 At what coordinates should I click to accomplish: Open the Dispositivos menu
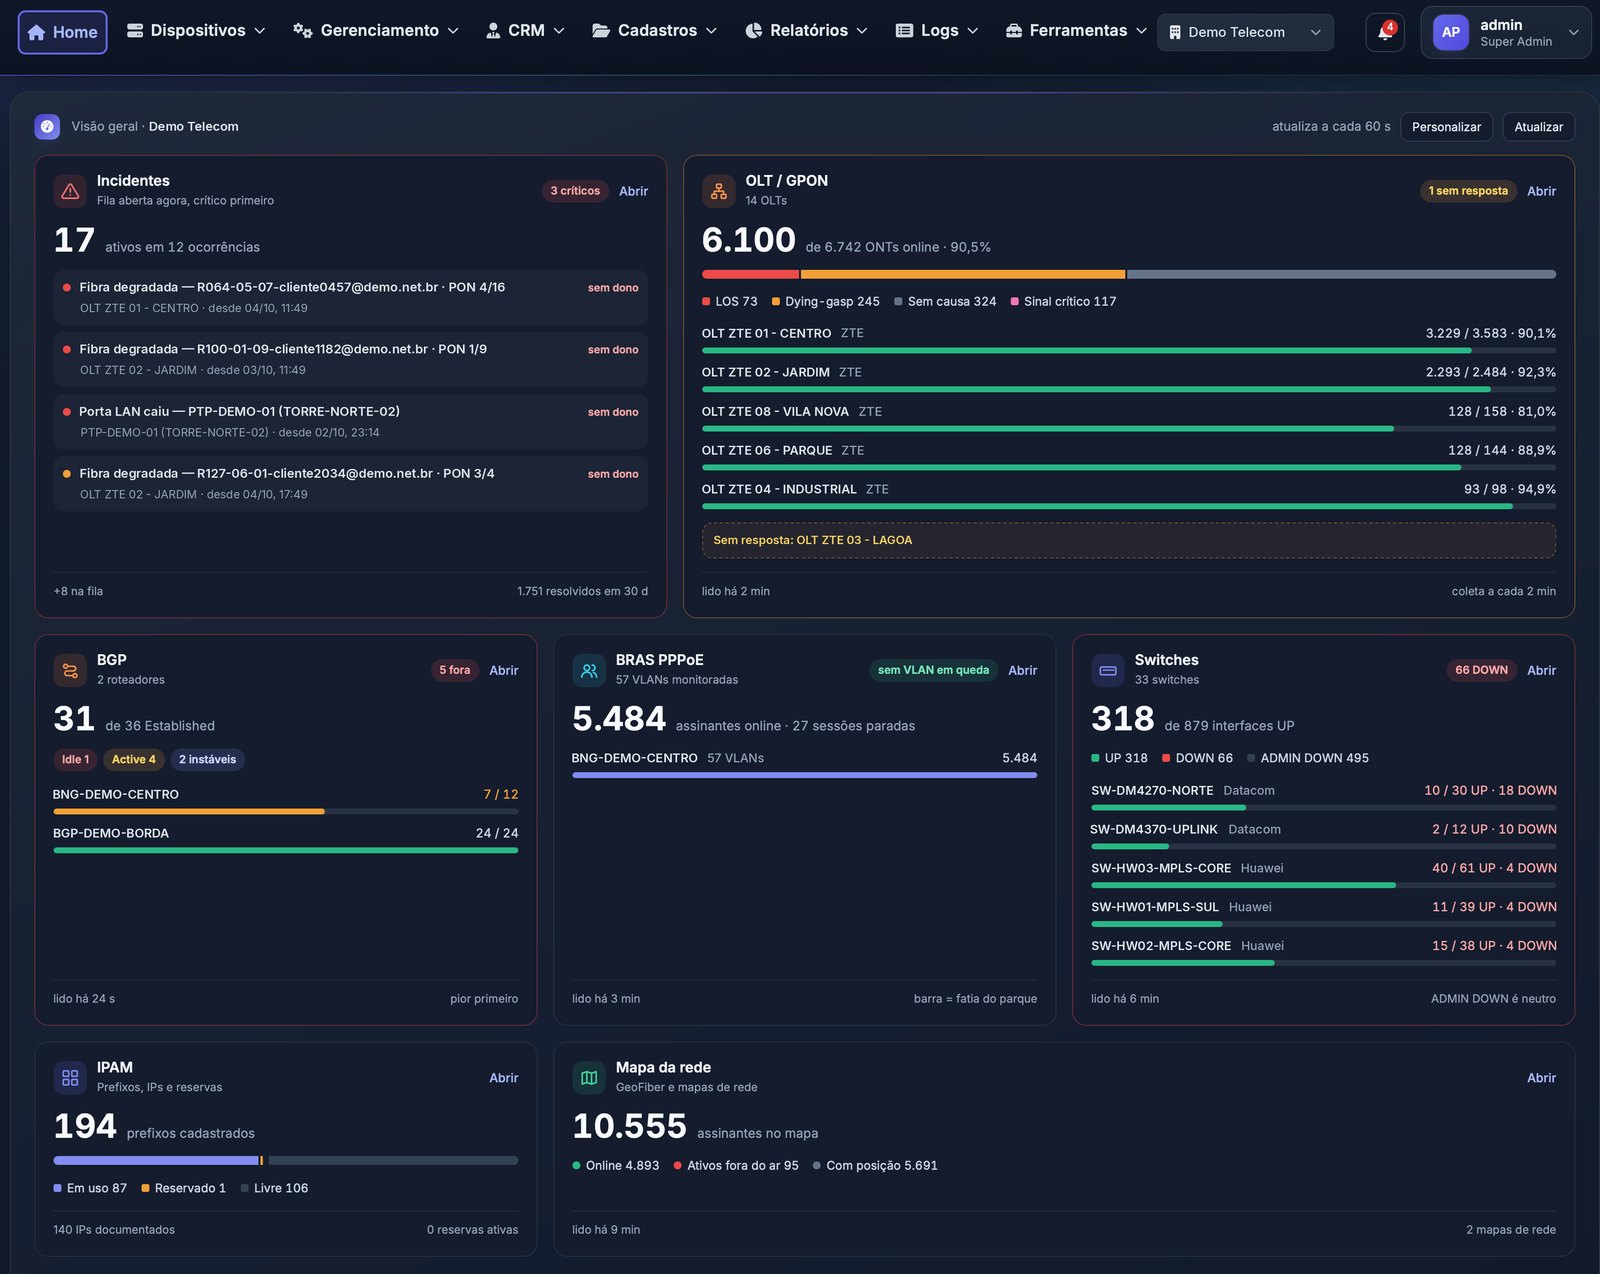[196, 31]
